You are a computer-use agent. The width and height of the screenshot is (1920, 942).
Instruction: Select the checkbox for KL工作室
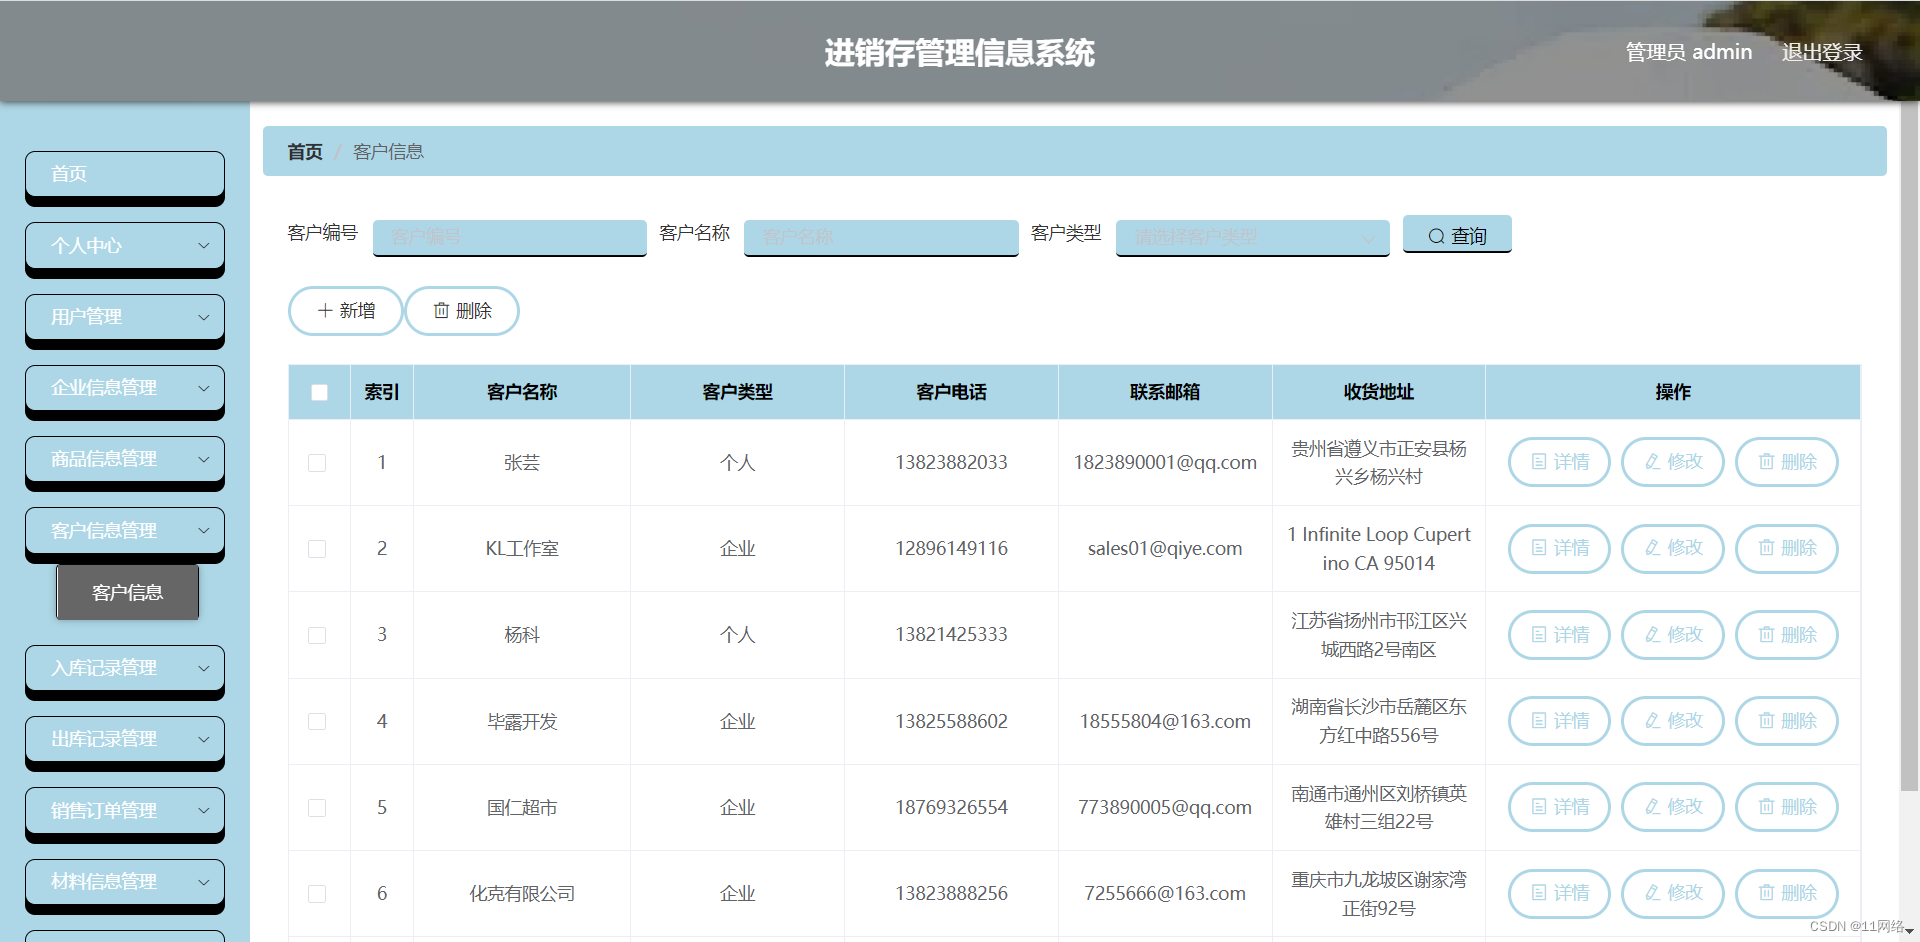coord(317,549)
